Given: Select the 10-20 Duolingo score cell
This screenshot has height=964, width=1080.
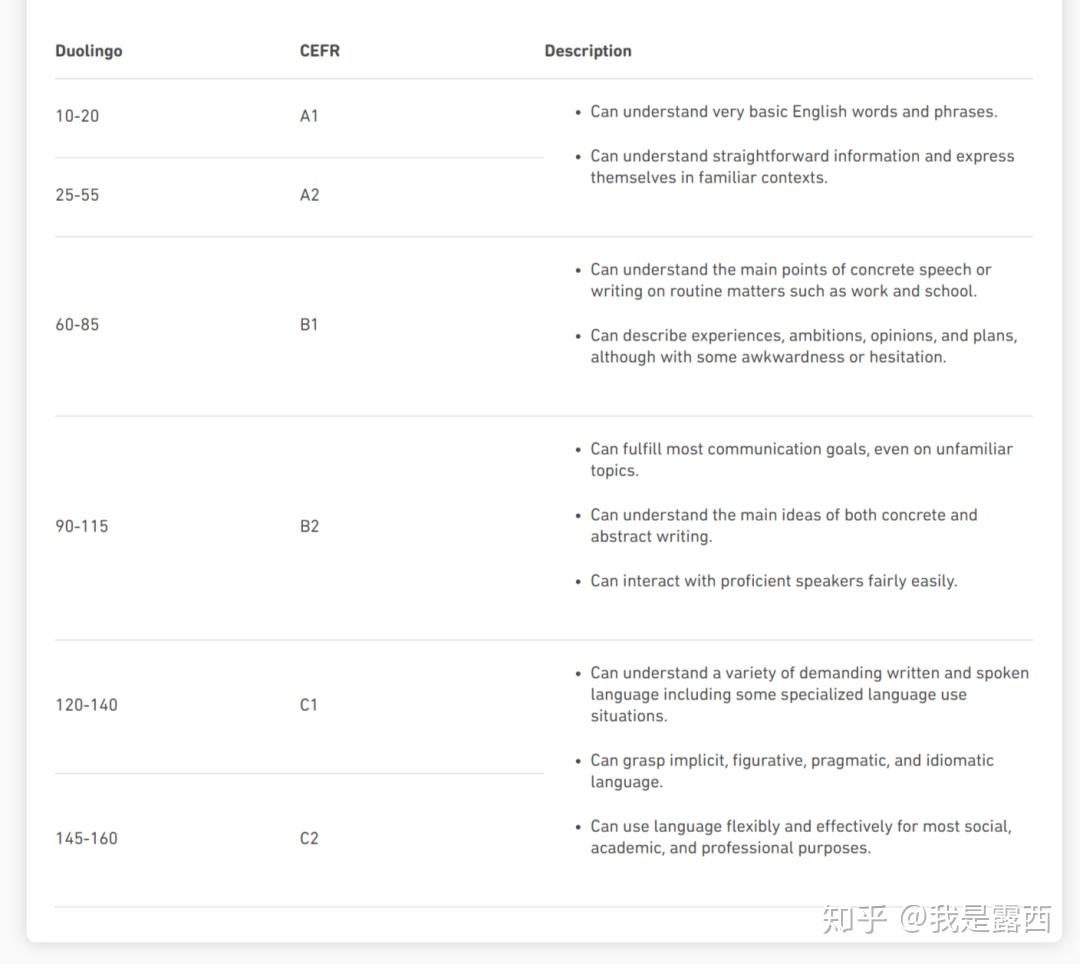Looking at the screenshot, I should 77,116.
